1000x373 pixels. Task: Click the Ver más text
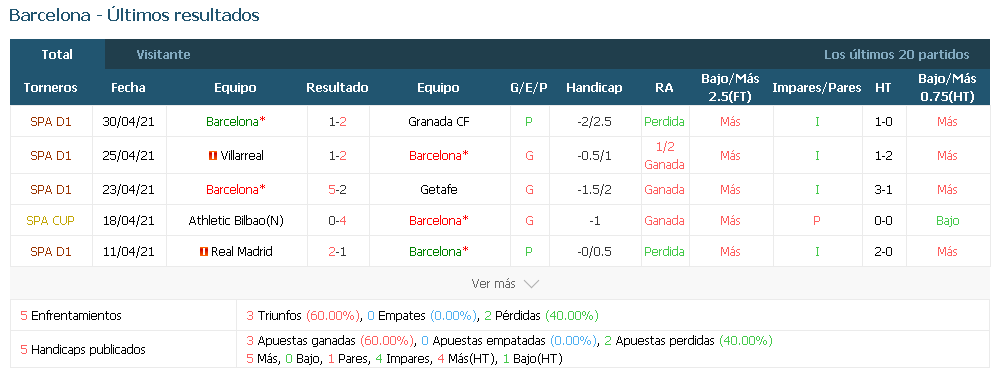(493, 284)
